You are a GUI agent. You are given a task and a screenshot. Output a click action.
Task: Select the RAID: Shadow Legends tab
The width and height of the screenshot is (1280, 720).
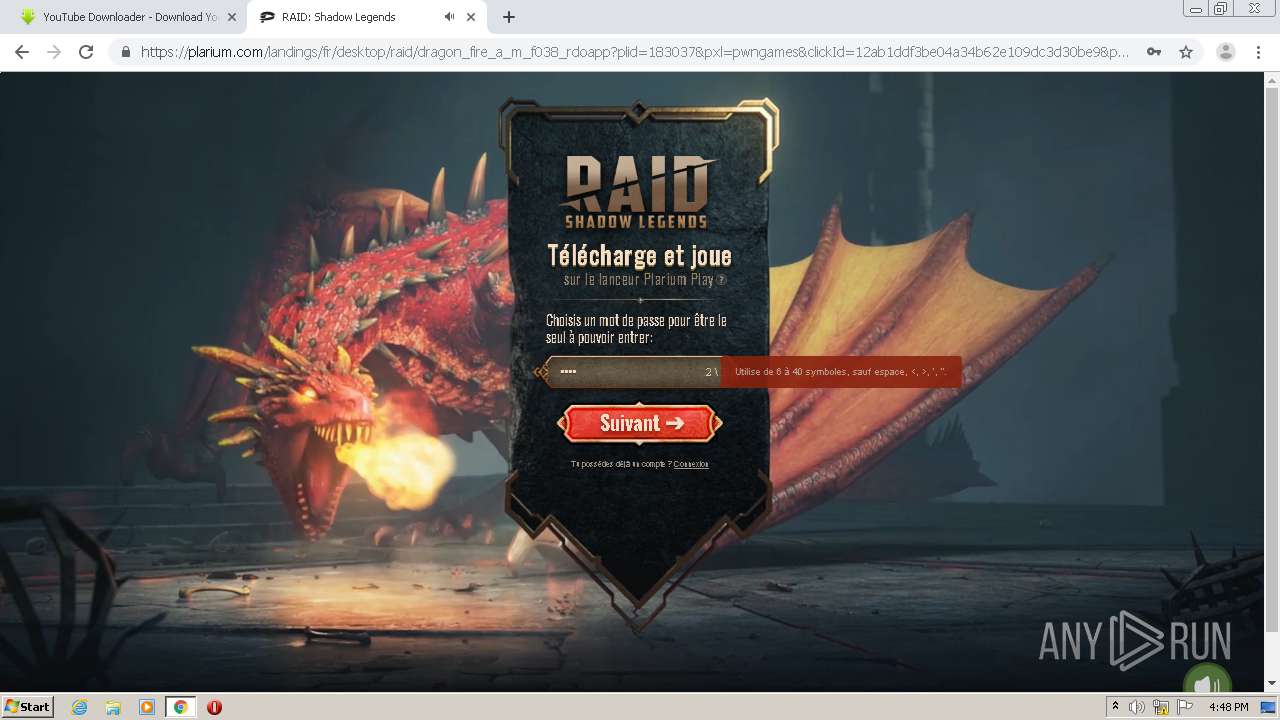[365, 17]
